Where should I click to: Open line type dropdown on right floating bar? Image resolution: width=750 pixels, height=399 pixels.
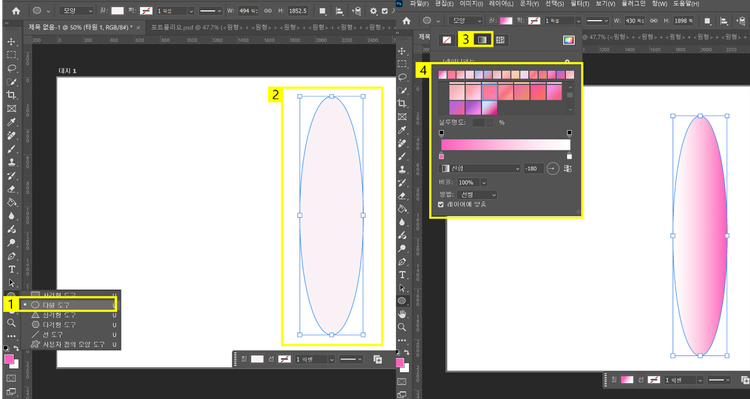coord(718,380)
